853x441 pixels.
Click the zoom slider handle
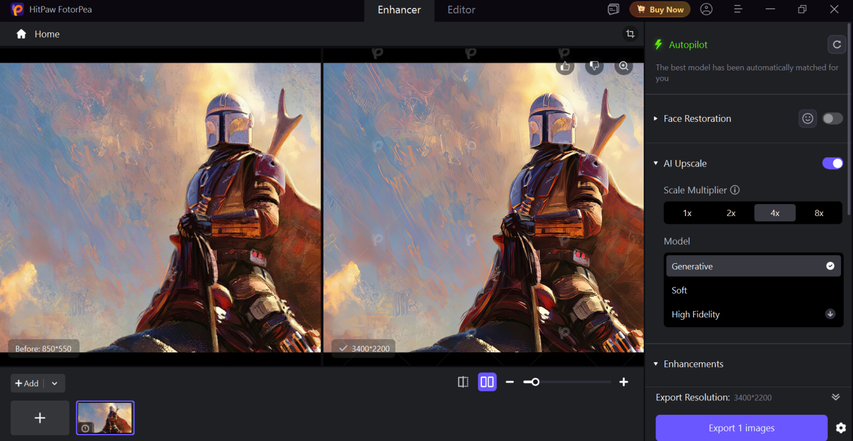[x=535, y=382]
